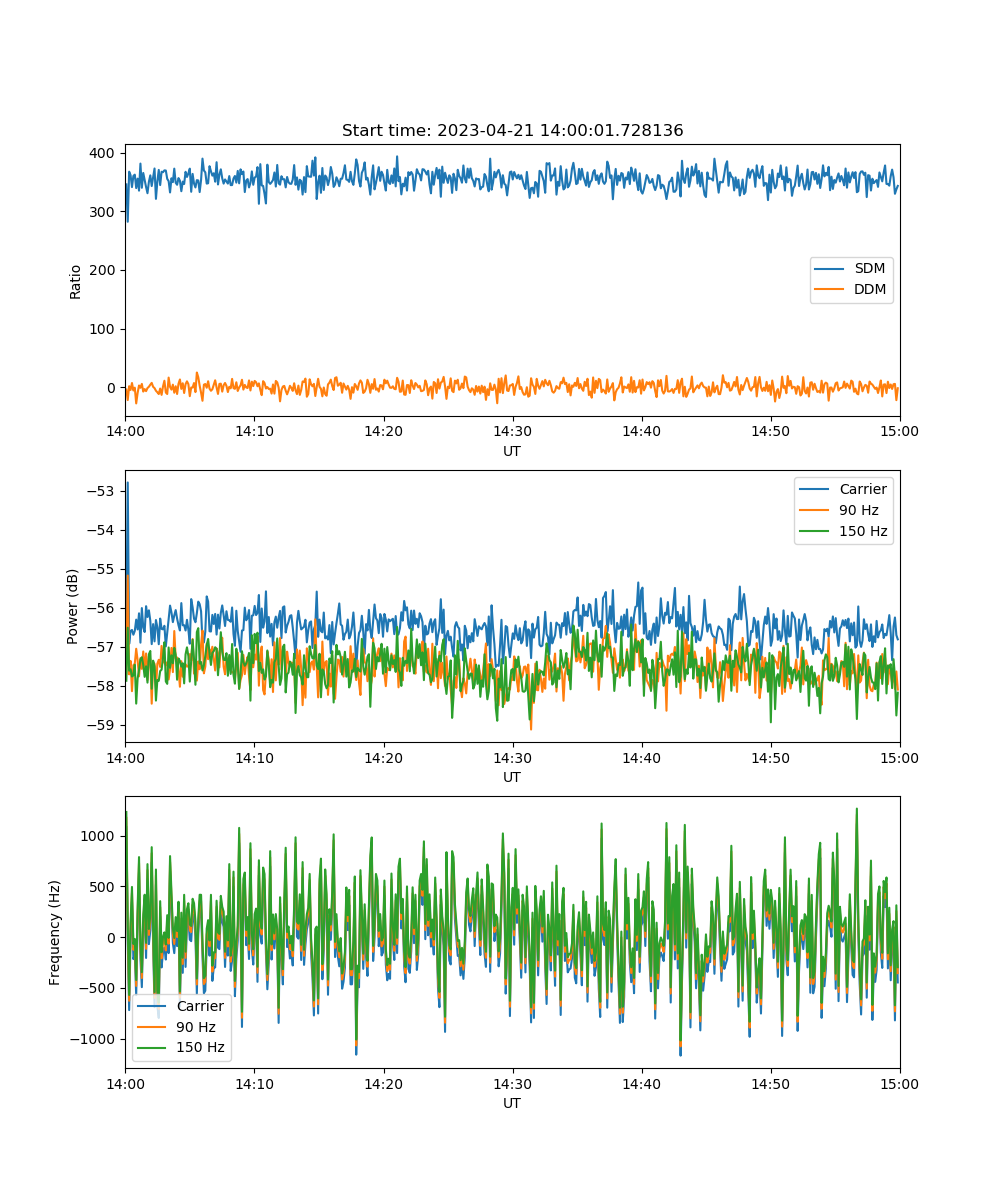This screenshot has height=1200, width=1000.
Task: Click the 500 tick label on Frequency axis
Action: (x=104, y=887)
